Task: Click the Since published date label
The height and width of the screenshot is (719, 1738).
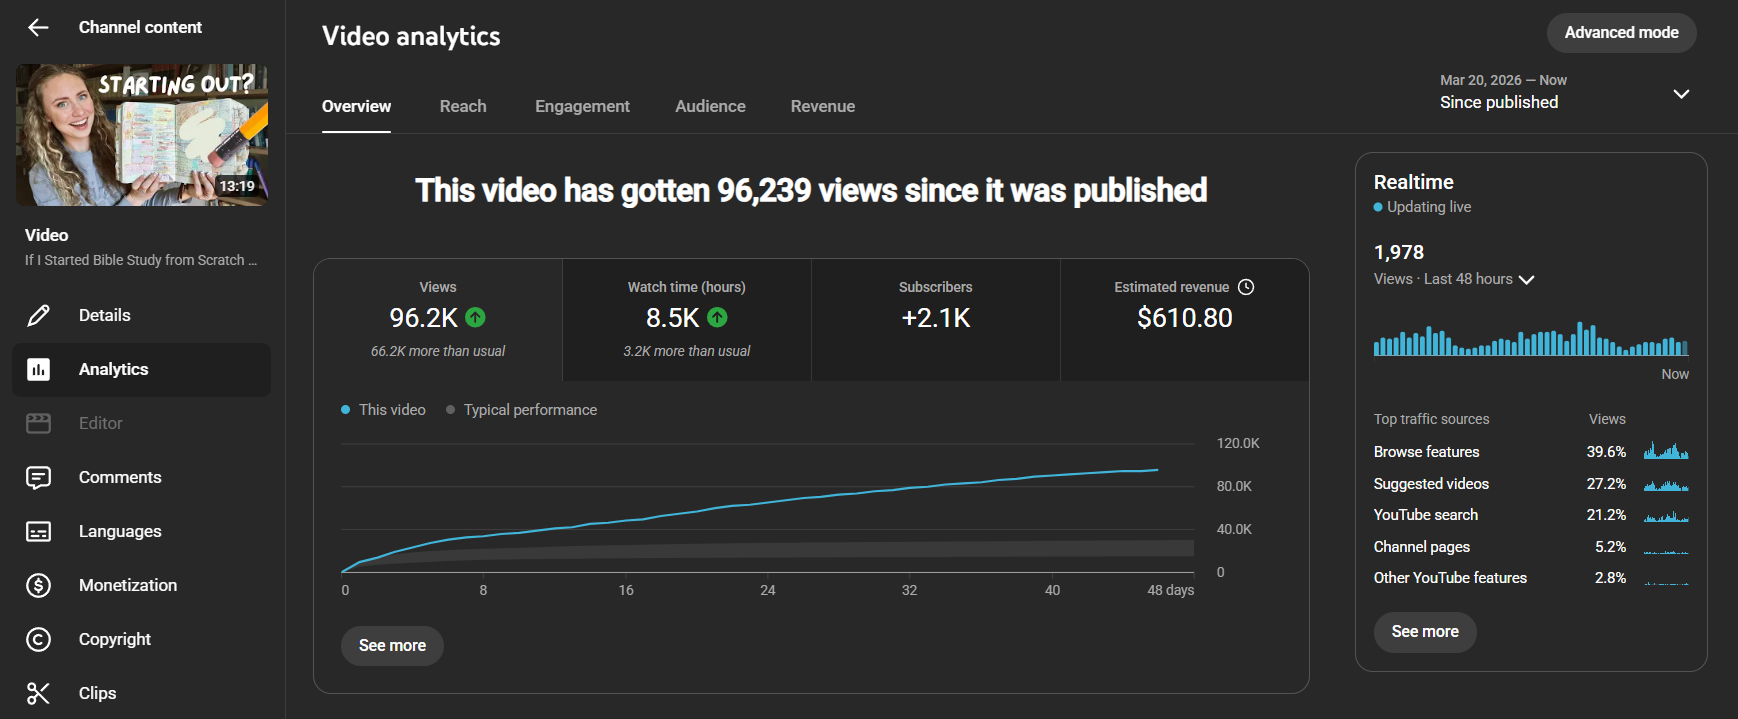Action: click(x=1499, y=102)
